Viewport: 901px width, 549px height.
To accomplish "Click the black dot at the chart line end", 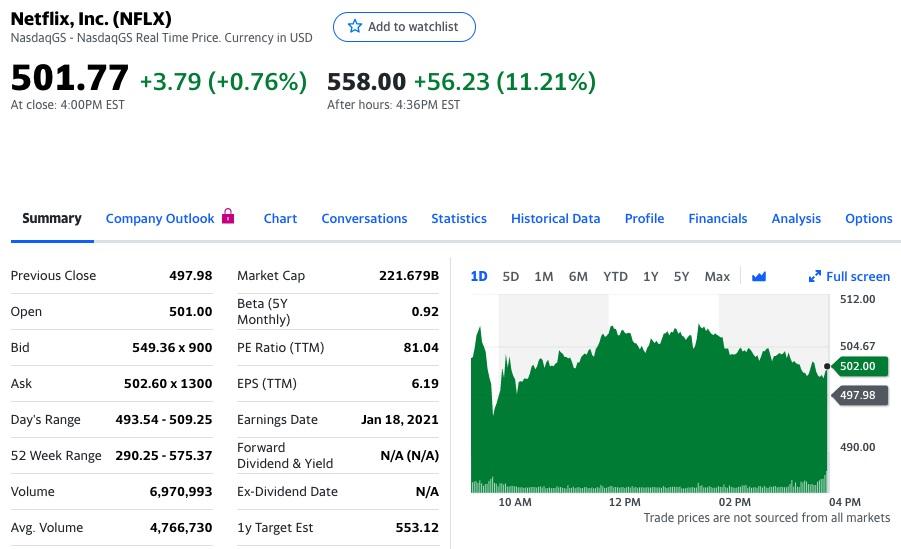I will [x=827, y=366].
